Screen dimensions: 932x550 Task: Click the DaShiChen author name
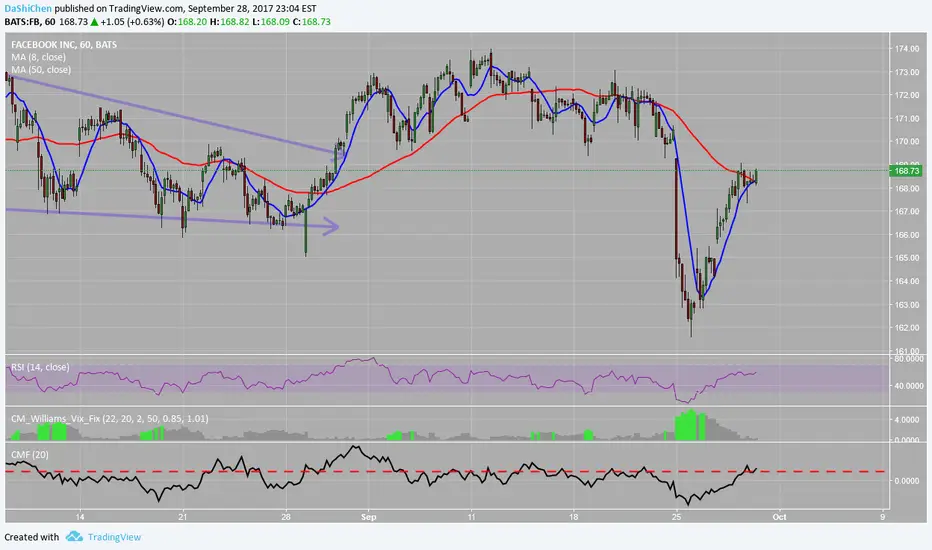click(28, 9)
